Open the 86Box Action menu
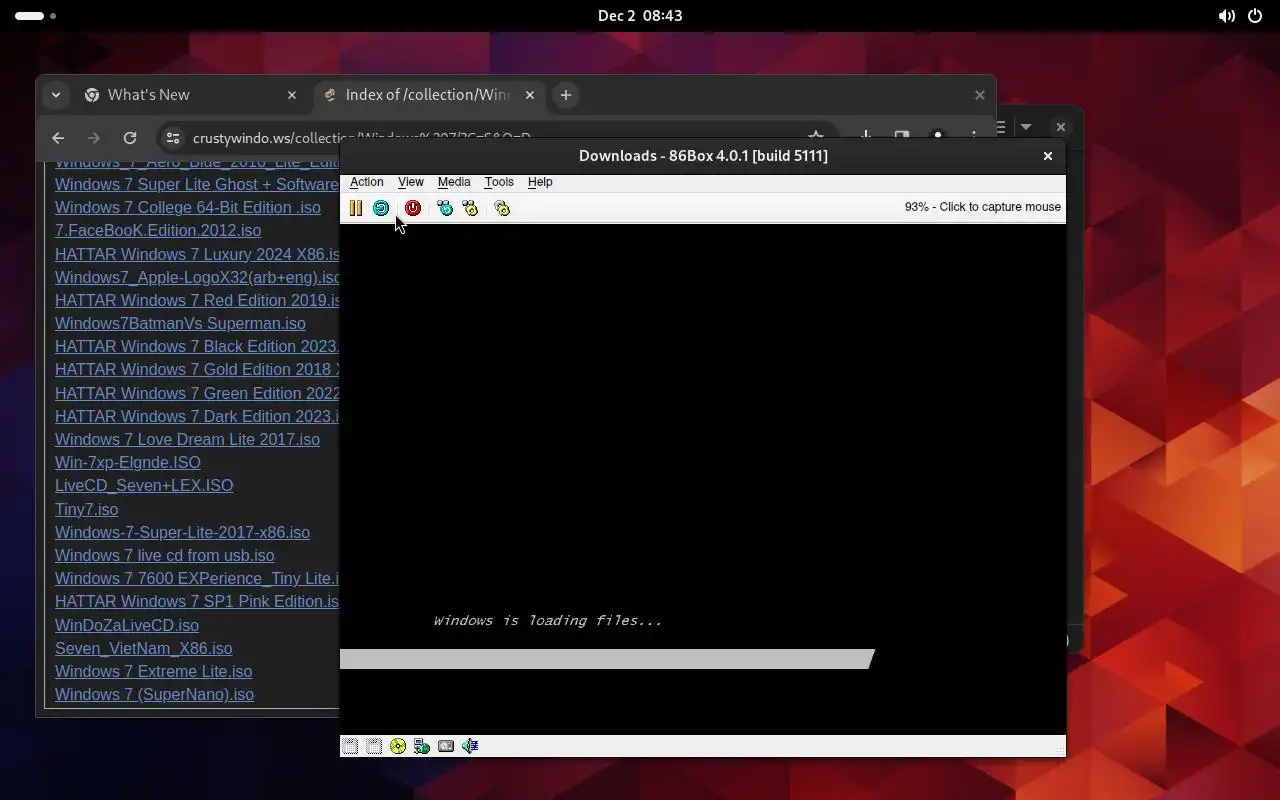The height and width of the screenshot is (800, 1280). click(x=367, y=182)
